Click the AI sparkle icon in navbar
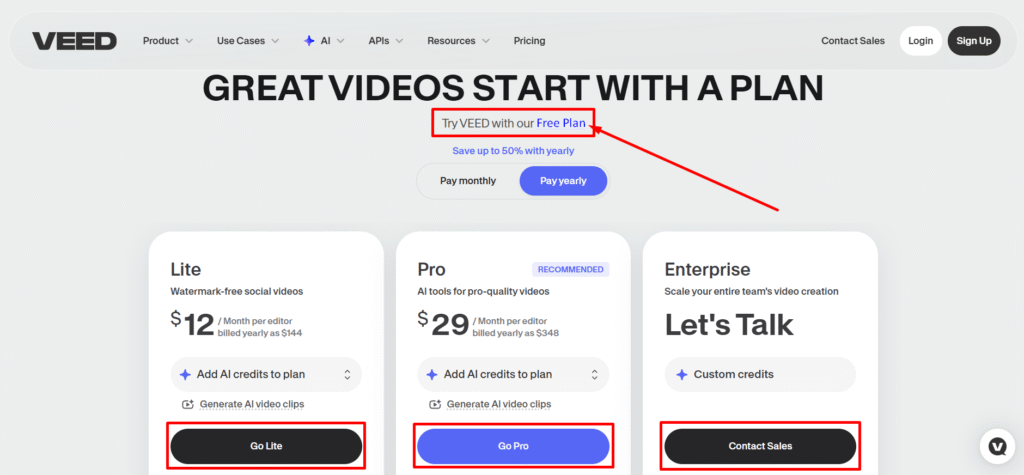 [309, 41]
